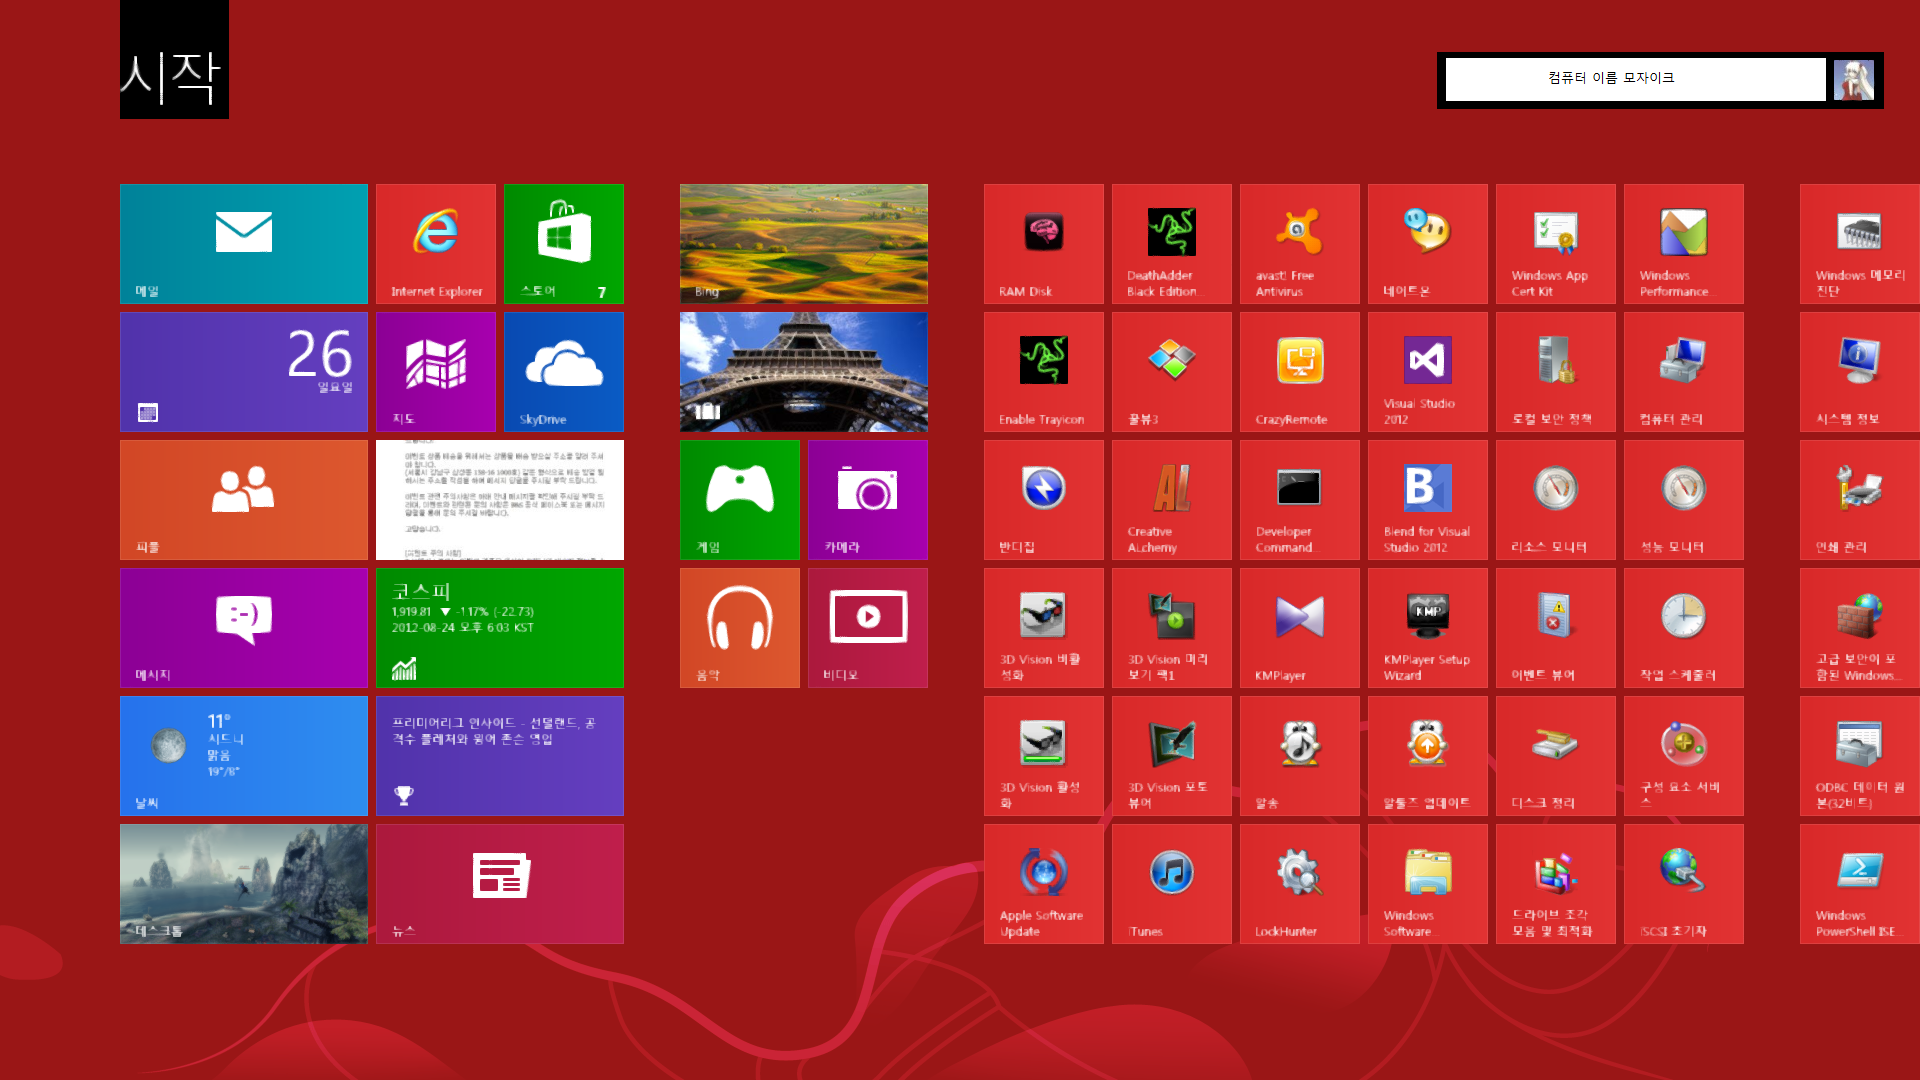The height and width of the screenshot is (1080, 1920).
Task: Open Blend for Visual Studio 2012 tile
Action: click(x=1428, y=500)
